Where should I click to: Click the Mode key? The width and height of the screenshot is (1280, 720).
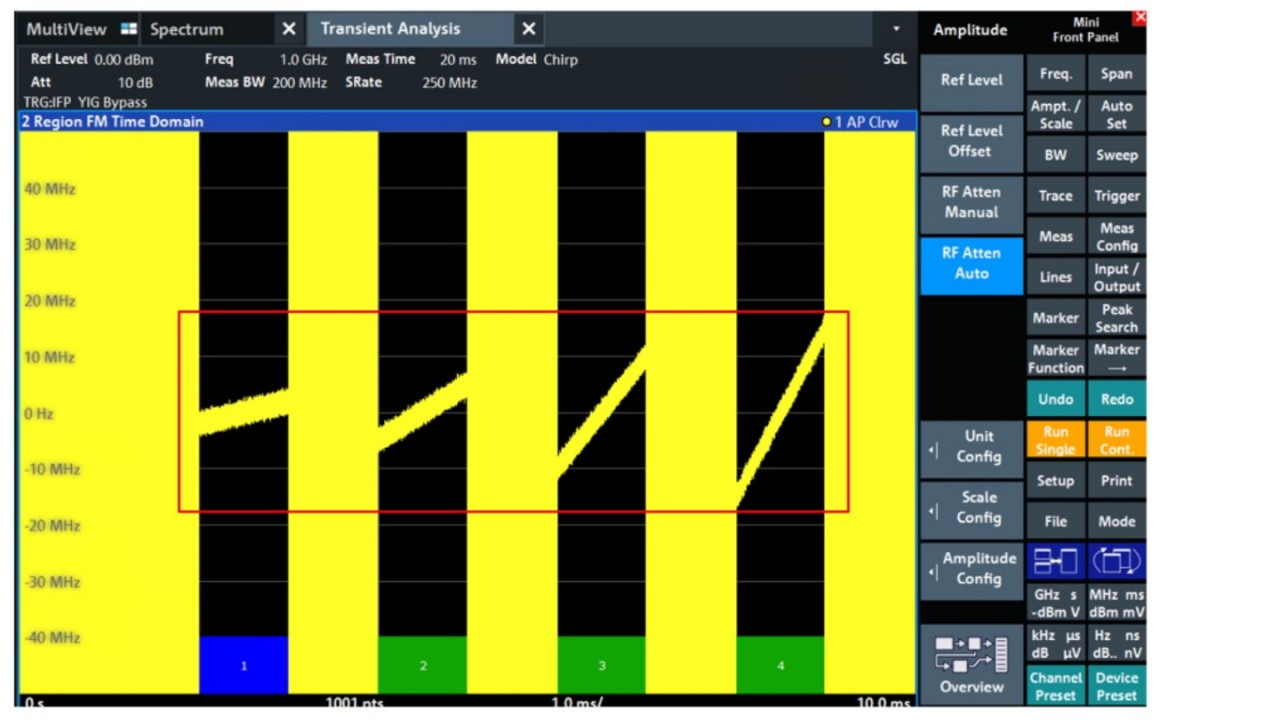click(x=1116, y=521)
